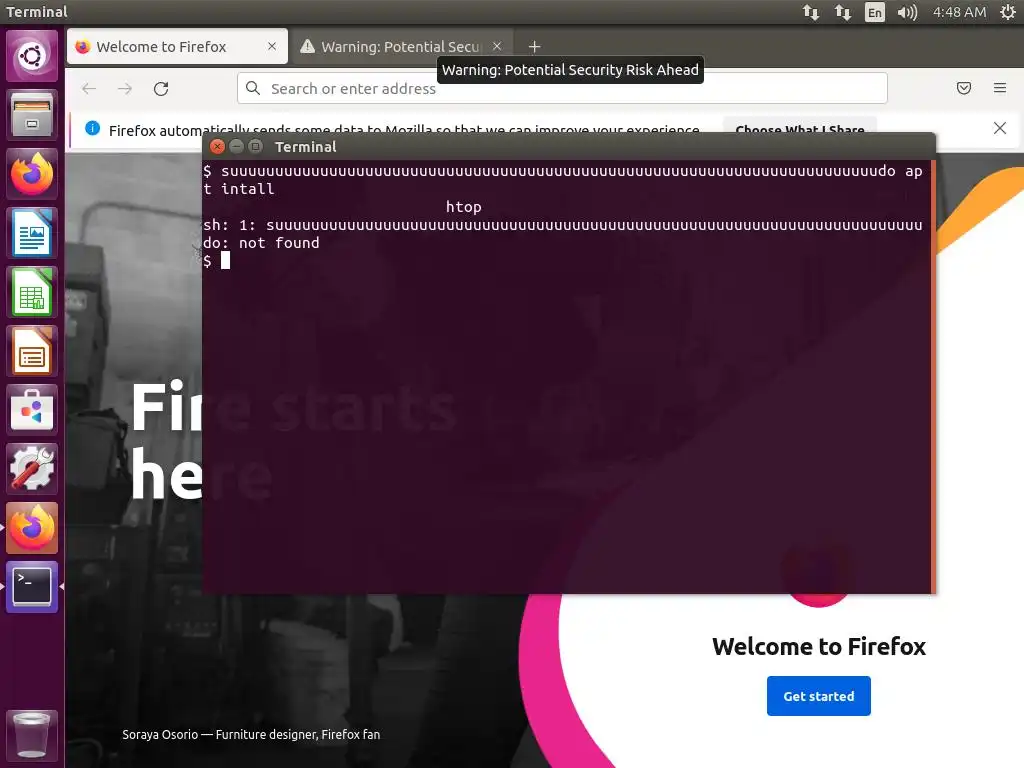Viewport: 1024px width, 768px height.
Task: Click the Terminal vertical scrollbar
Action: pos(933,377)
